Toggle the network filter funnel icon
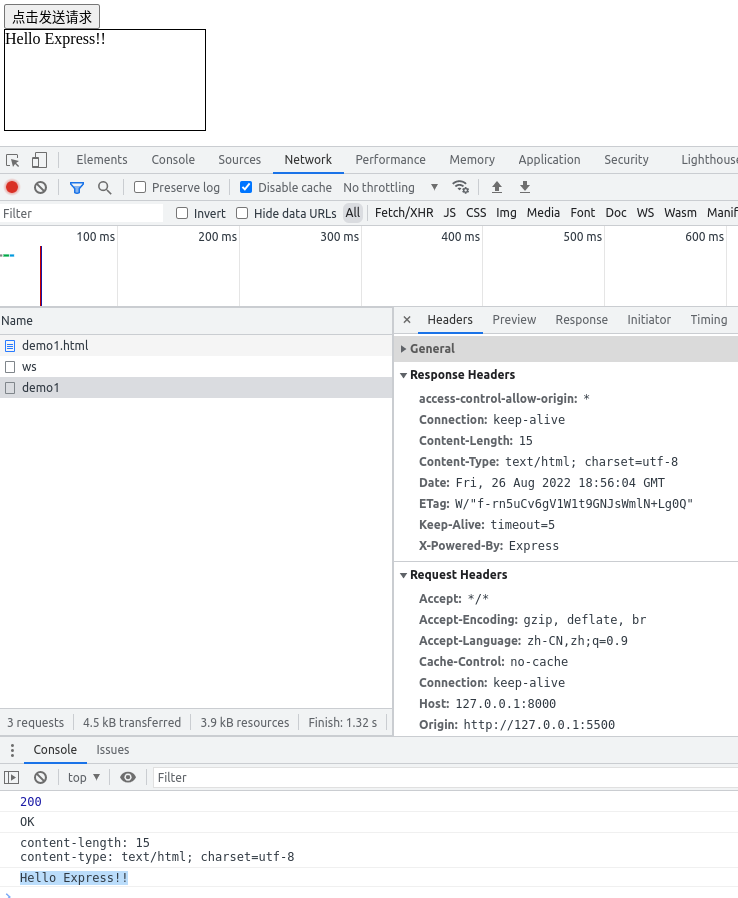The width and height of the screenshot is (738, 898). (x=77, y=187)
